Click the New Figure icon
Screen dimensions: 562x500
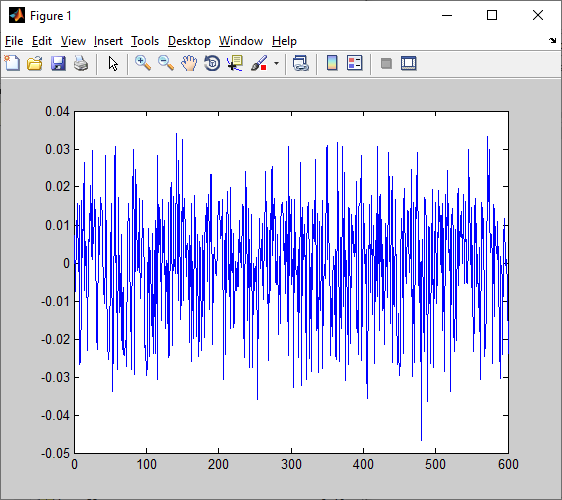coord(13,63)
